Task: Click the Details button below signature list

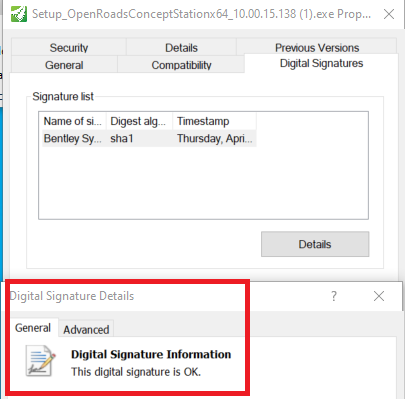Action: (x=315, y=244)
